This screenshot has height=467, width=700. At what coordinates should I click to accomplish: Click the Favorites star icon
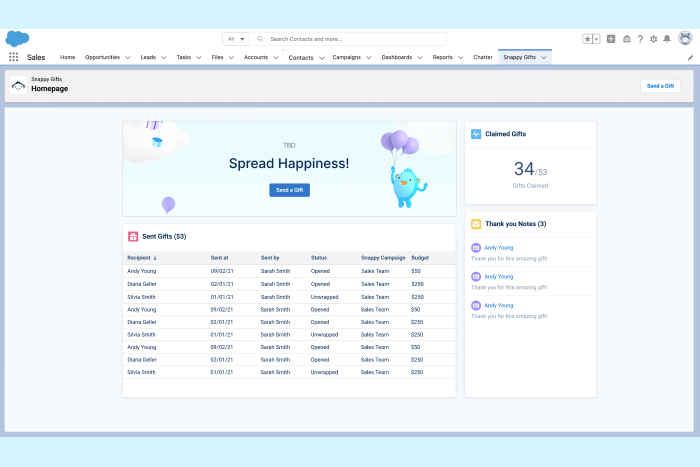588,39
